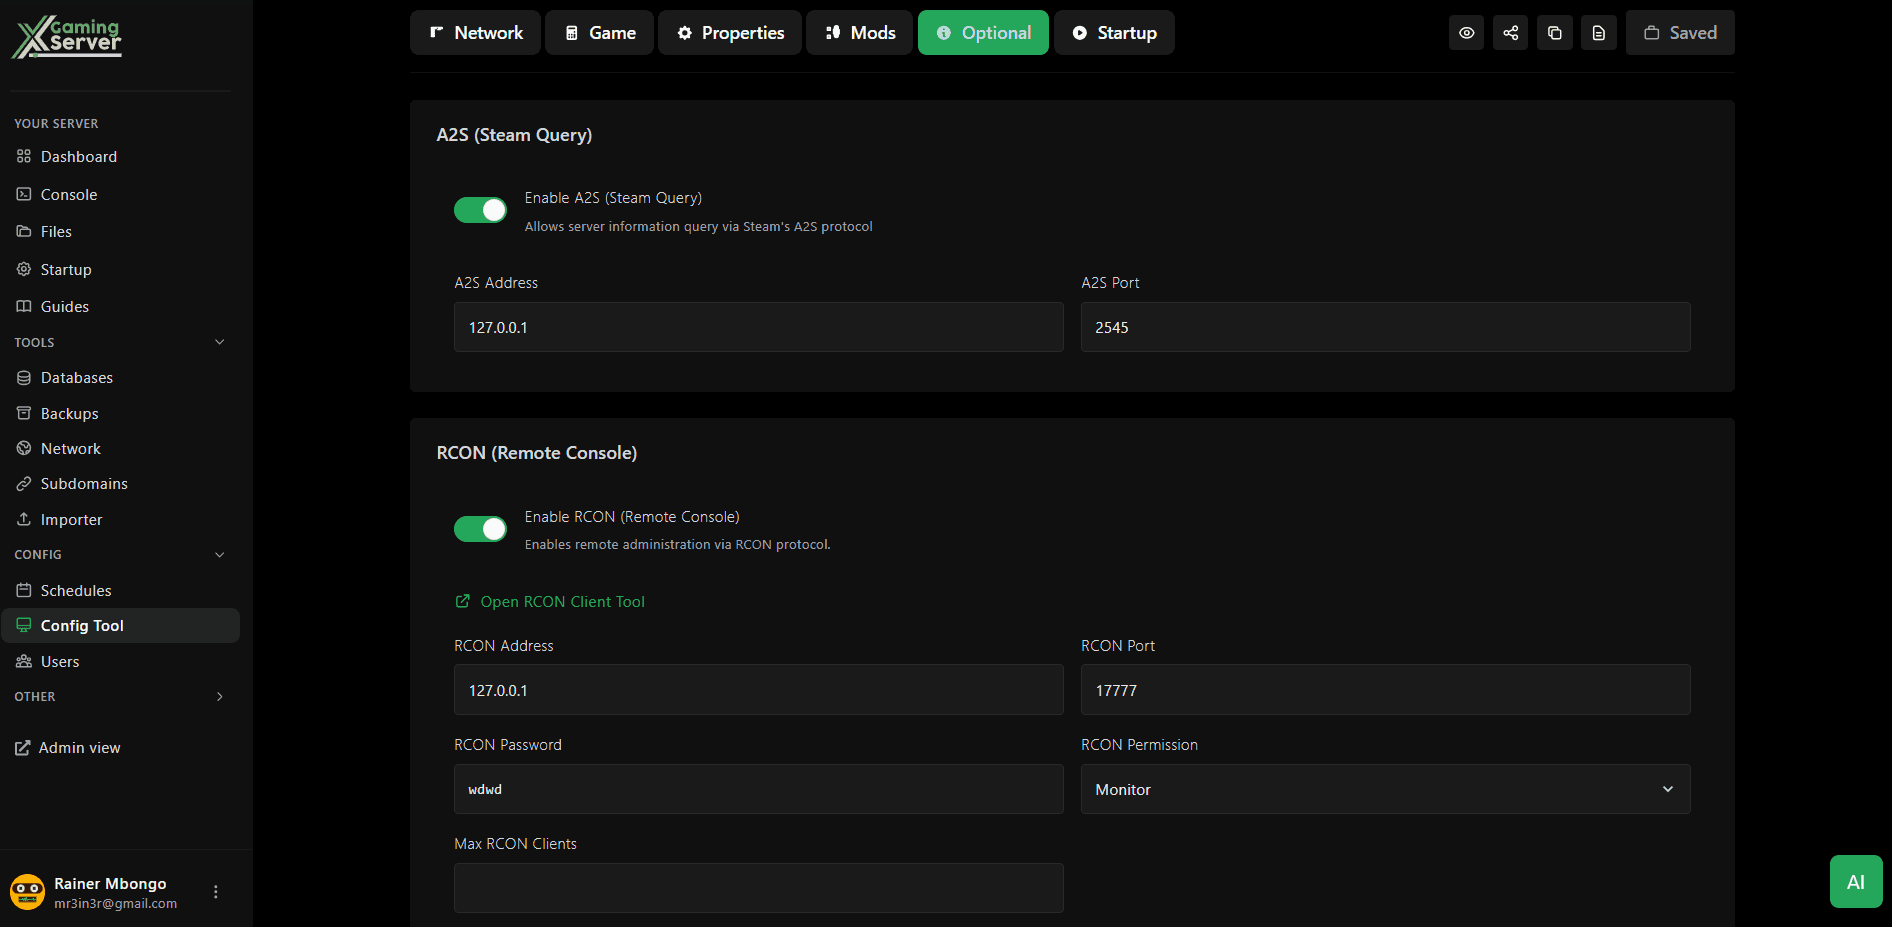Open RCON Client Tool link
This screenshot has height=927, width=1892.
(x=561, y=601)
